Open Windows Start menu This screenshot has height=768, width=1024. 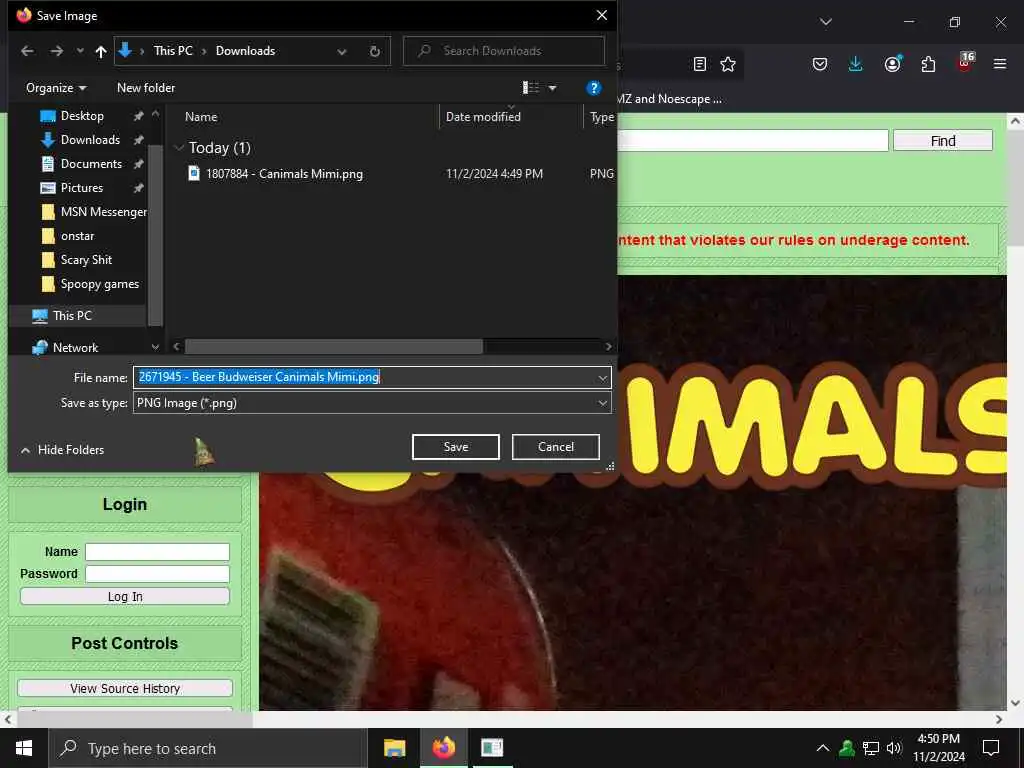(24, 748)
